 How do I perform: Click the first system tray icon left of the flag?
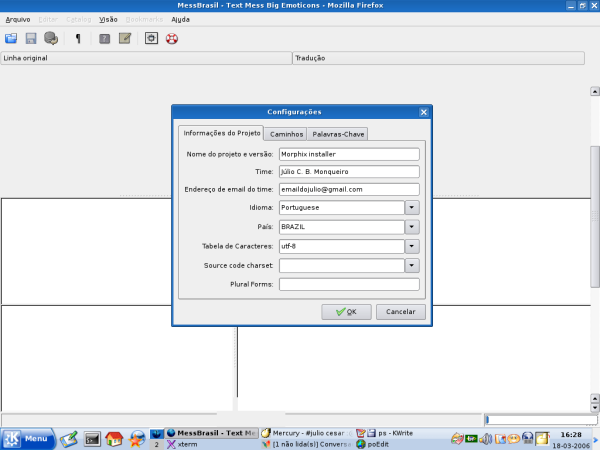pos(457,439)
